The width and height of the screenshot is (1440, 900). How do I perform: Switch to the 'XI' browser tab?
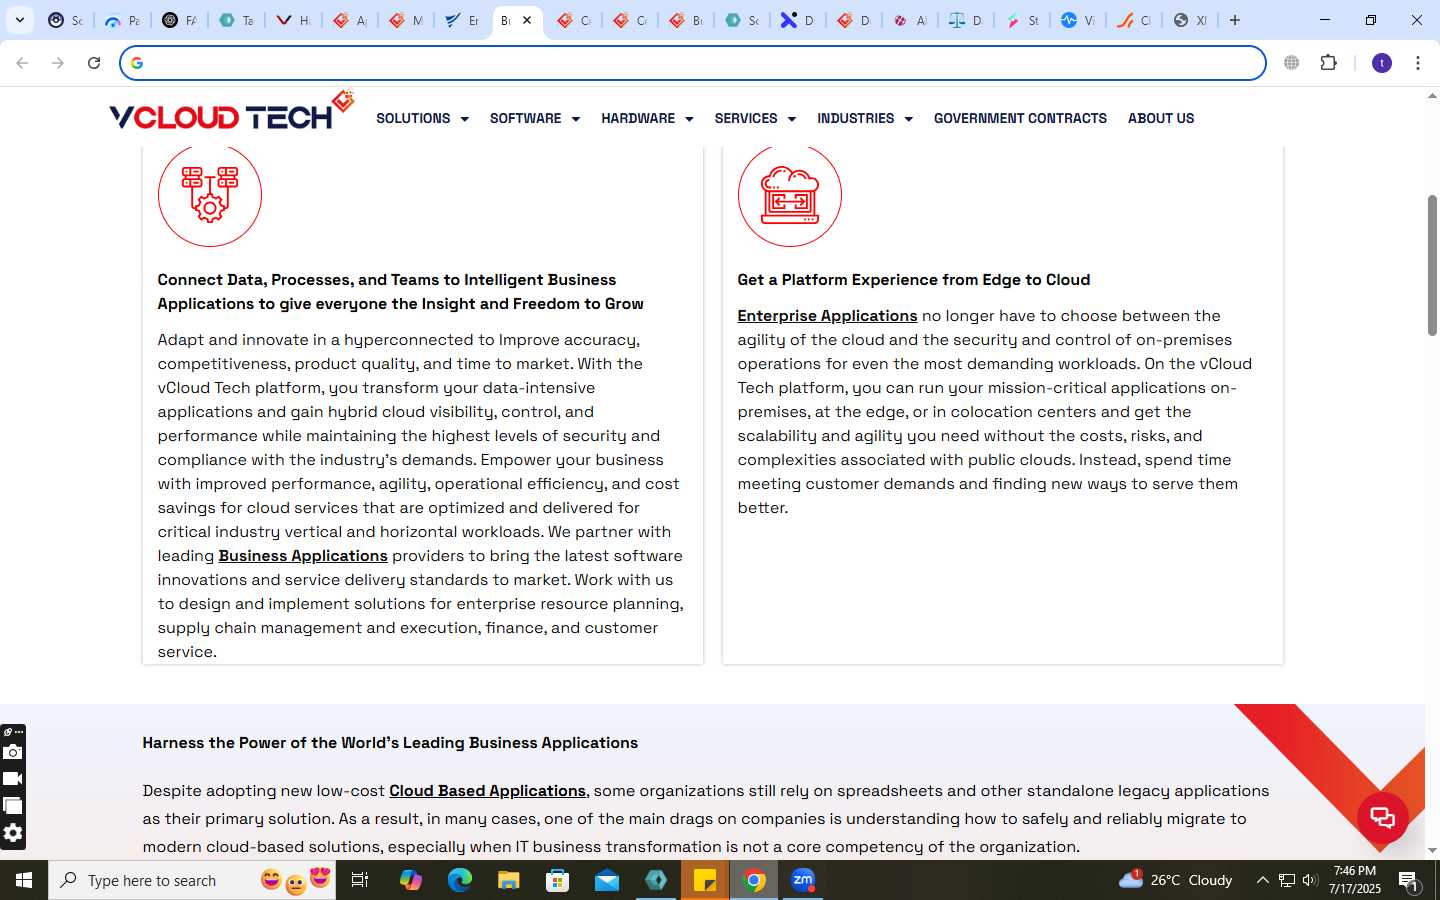point(1190,20)
